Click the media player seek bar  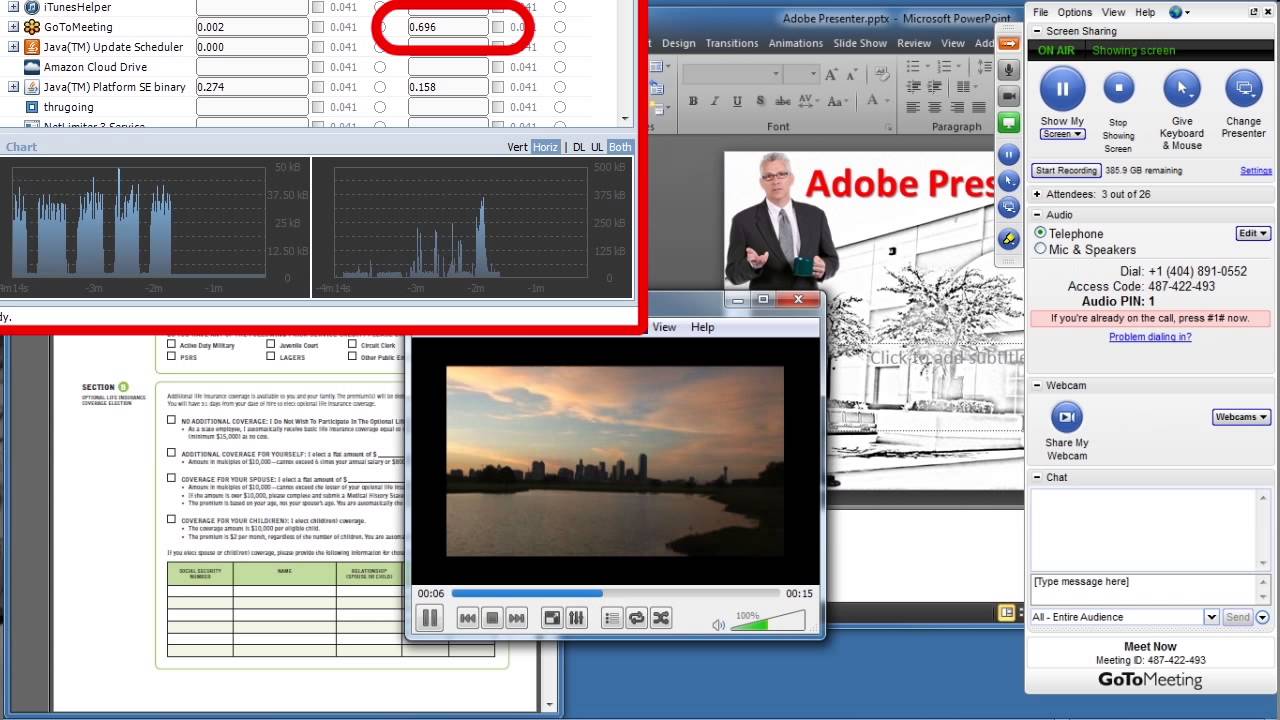[616, 593]
